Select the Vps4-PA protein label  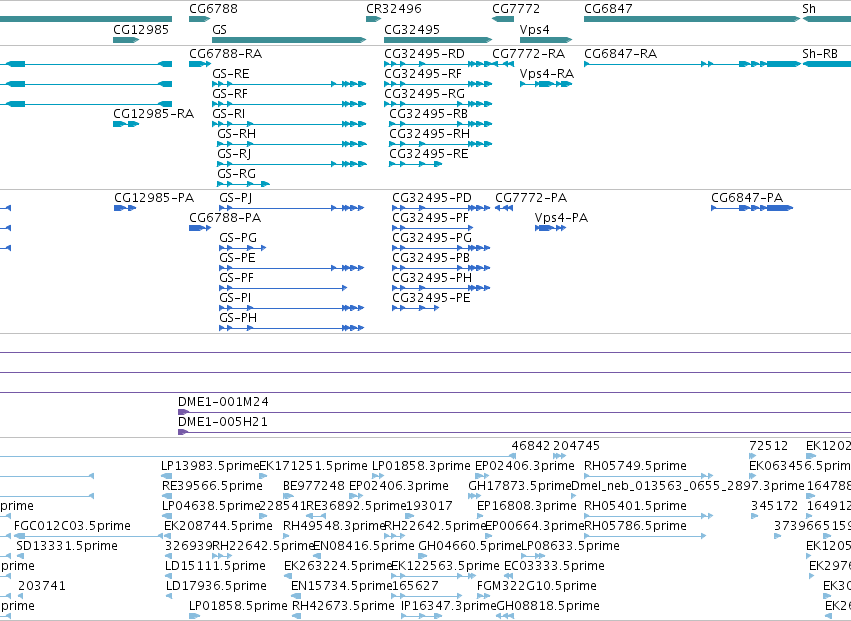pos(561,218)
